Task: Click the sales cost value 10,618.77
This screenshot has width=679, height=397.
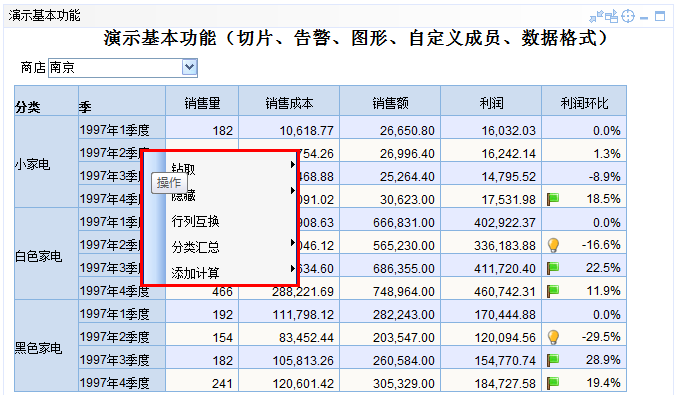Action: pyautogui.click(x=307, y=130)
